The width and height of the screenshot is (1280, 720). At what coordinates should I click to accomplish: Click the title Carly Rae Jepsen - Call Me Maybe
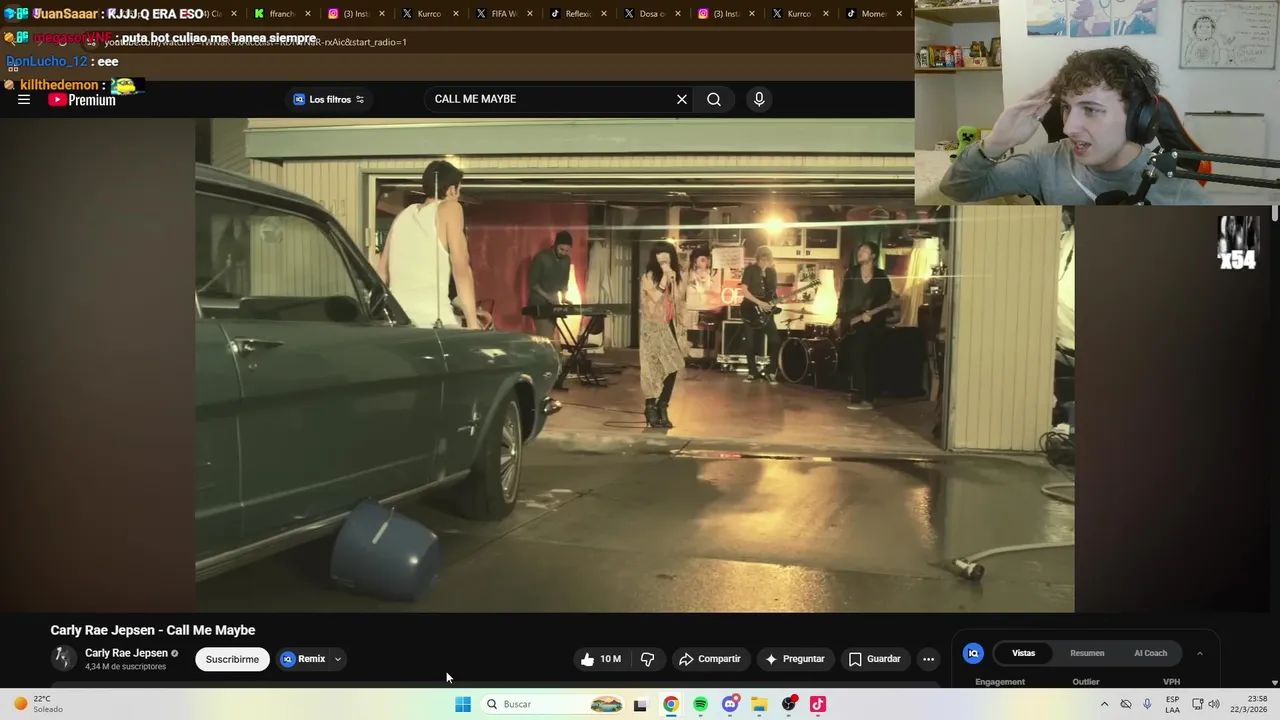tap(153, 630)
